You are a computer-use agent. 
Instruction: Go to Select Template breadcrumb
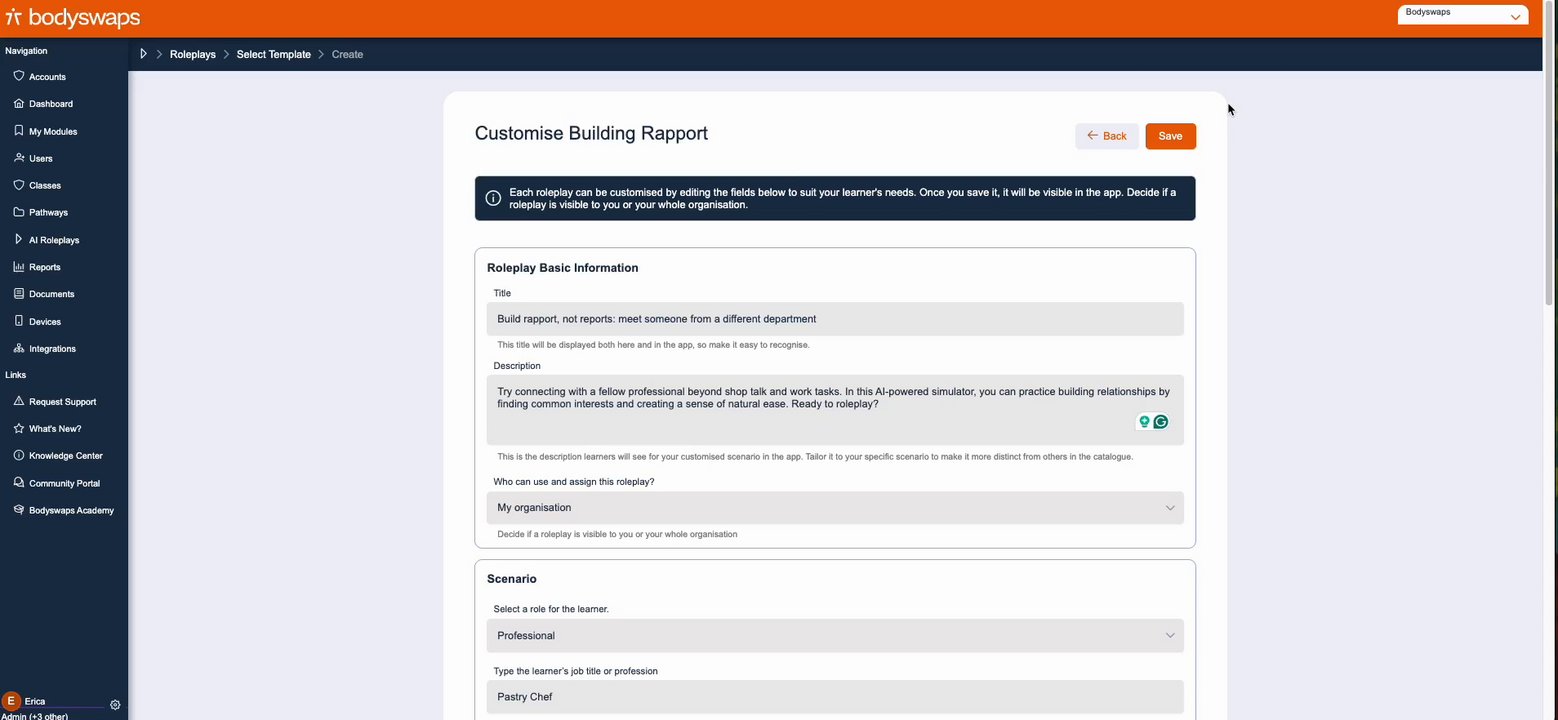click(x=274, y=54)
